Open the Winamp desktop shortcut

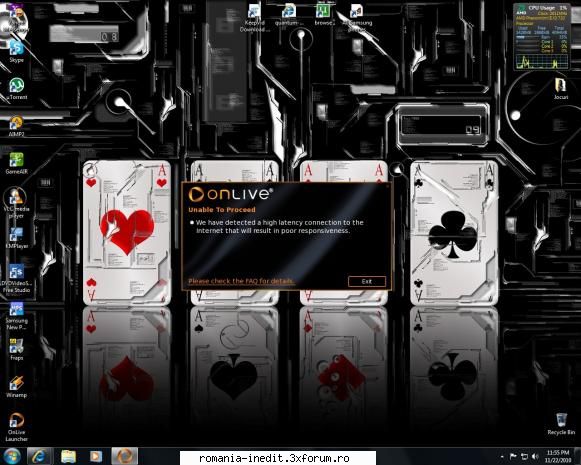tap(16, 387)
